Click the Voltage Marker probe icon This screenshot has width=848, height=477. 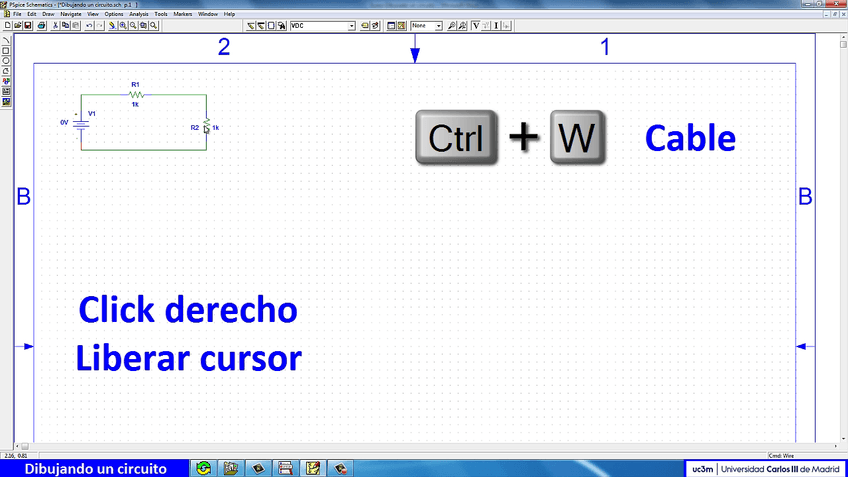(452, 25)
